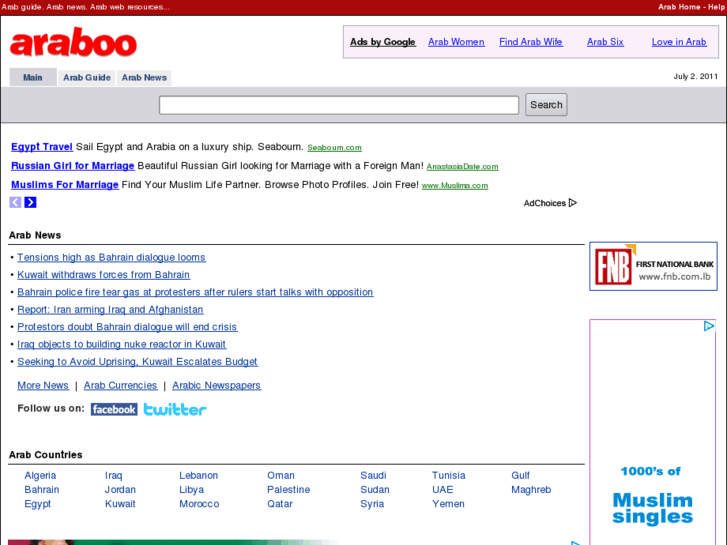Select Lebanon country link
The image size is (727, 545).
point(198,475)
